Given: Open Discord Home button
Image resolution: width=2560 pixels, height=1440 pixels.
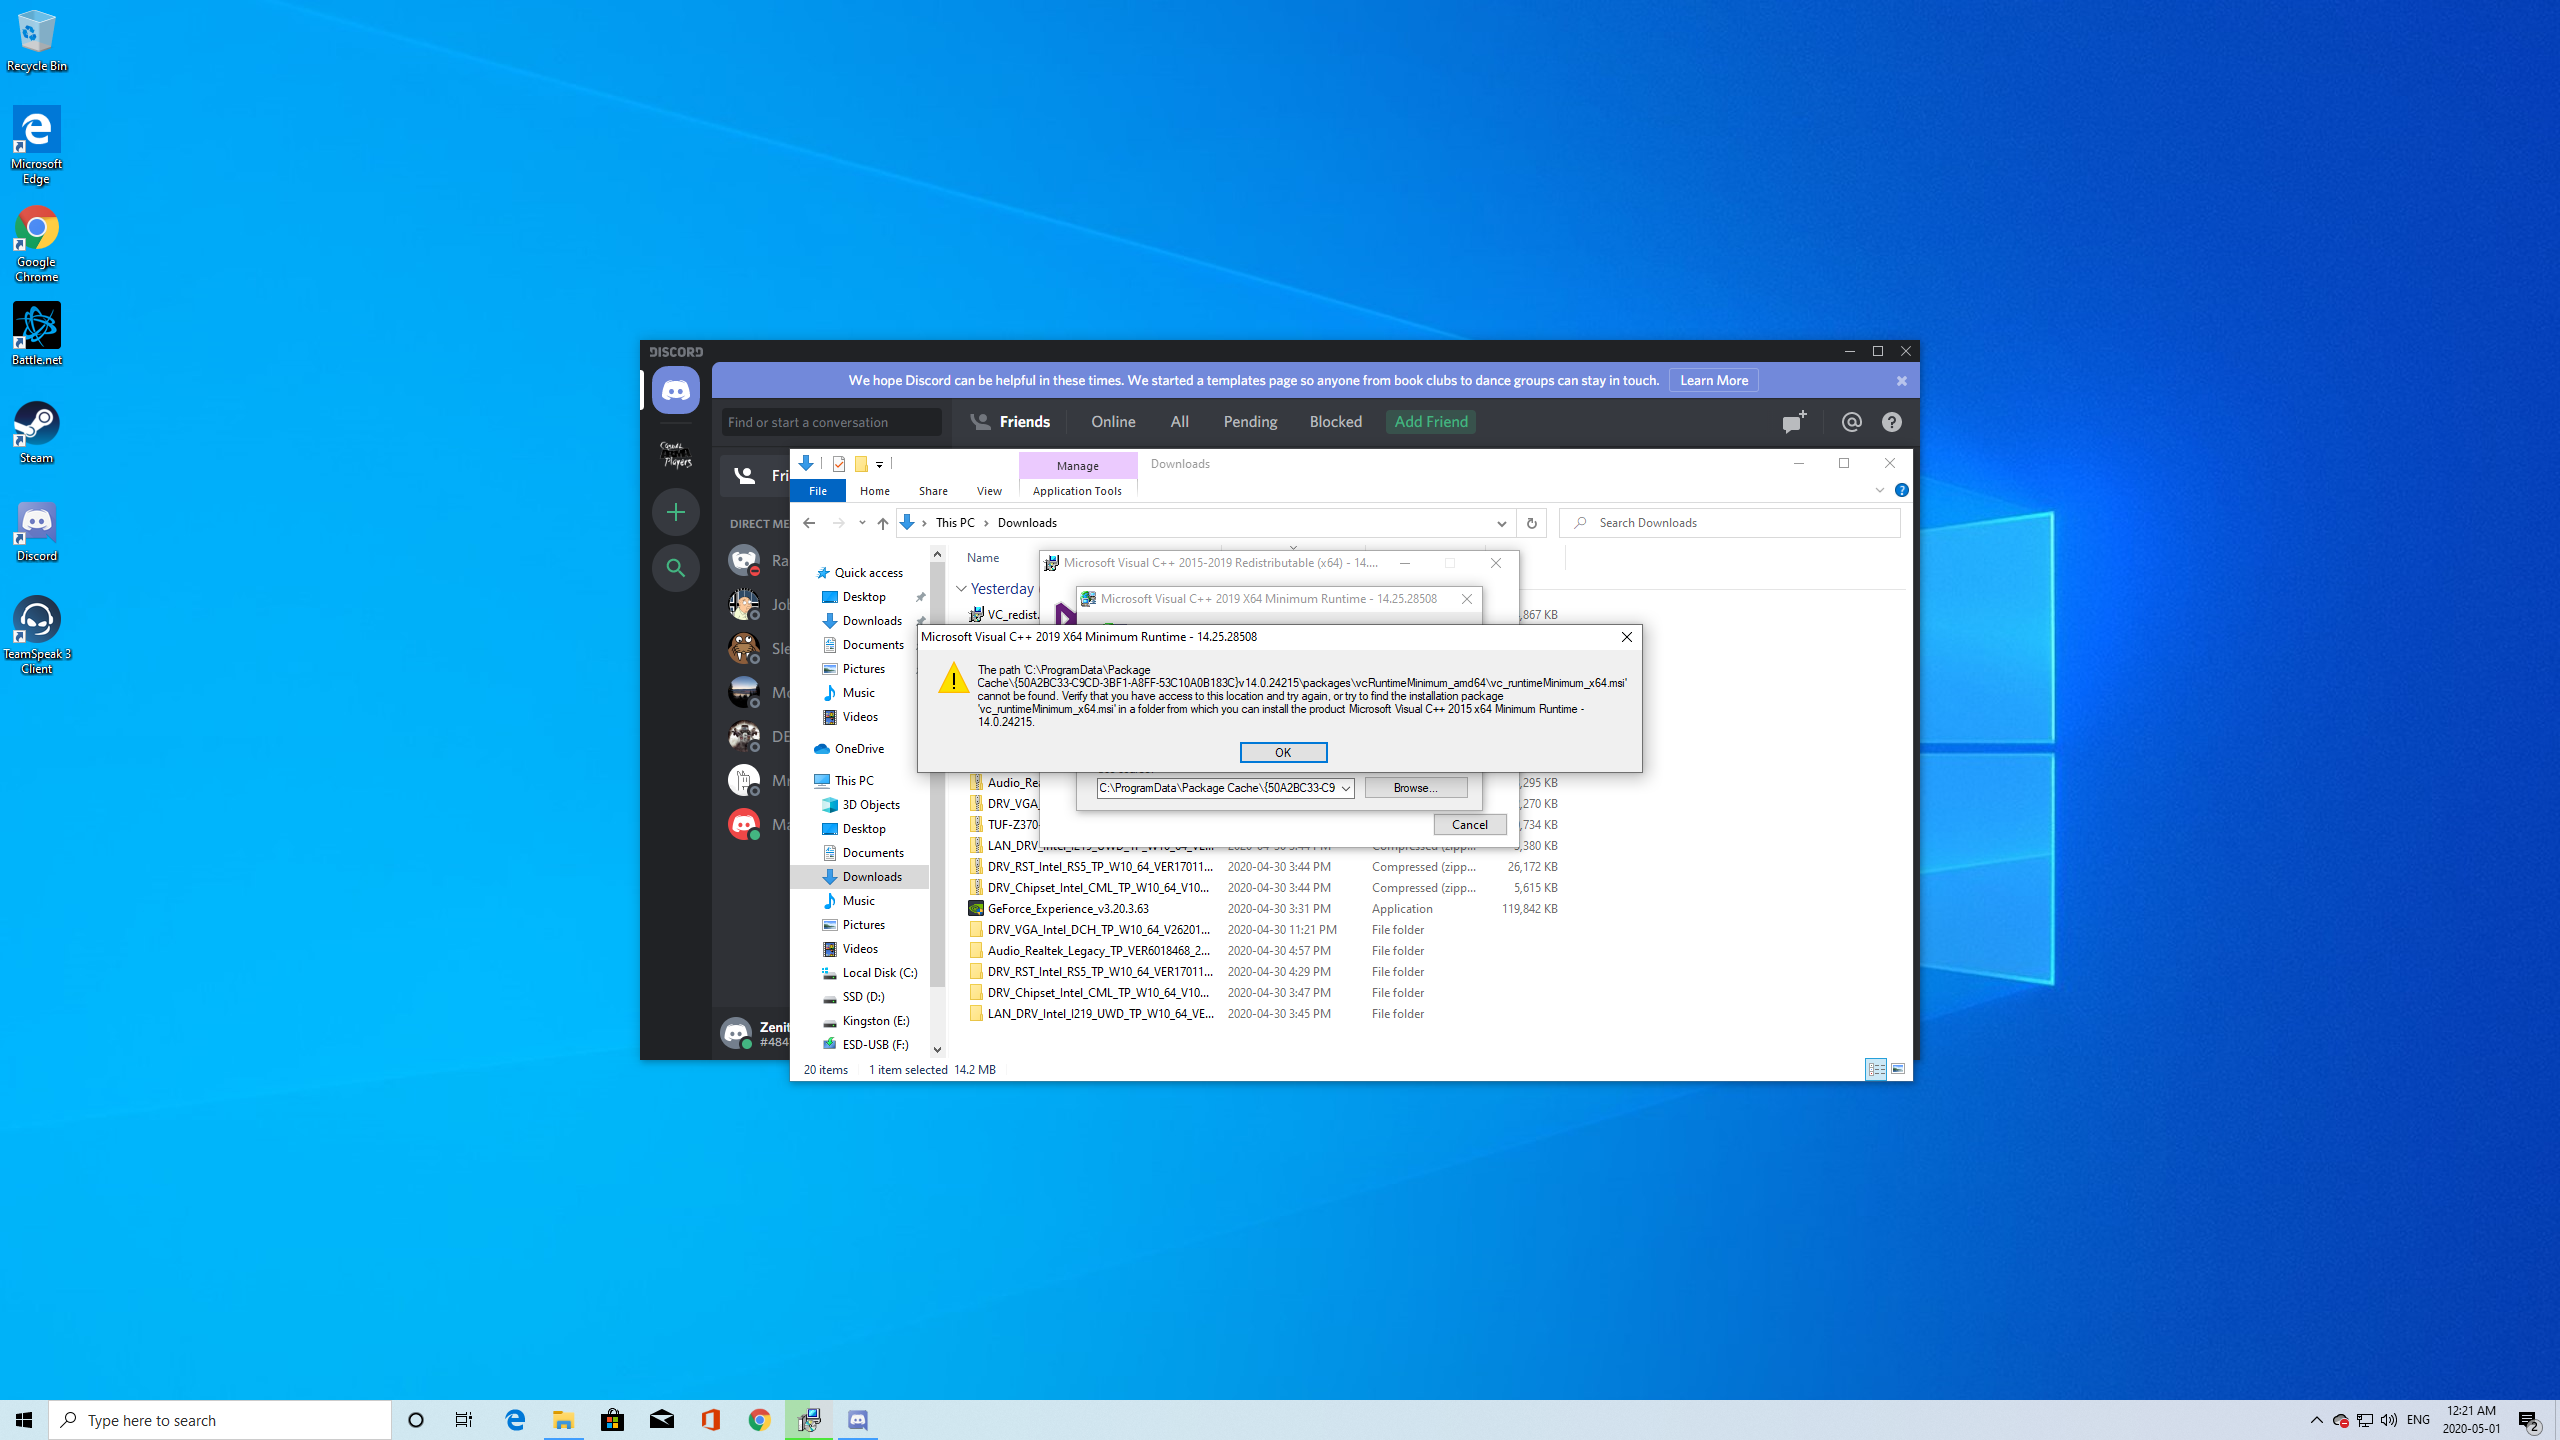Looking at the screenshot, I should point(676,390).
